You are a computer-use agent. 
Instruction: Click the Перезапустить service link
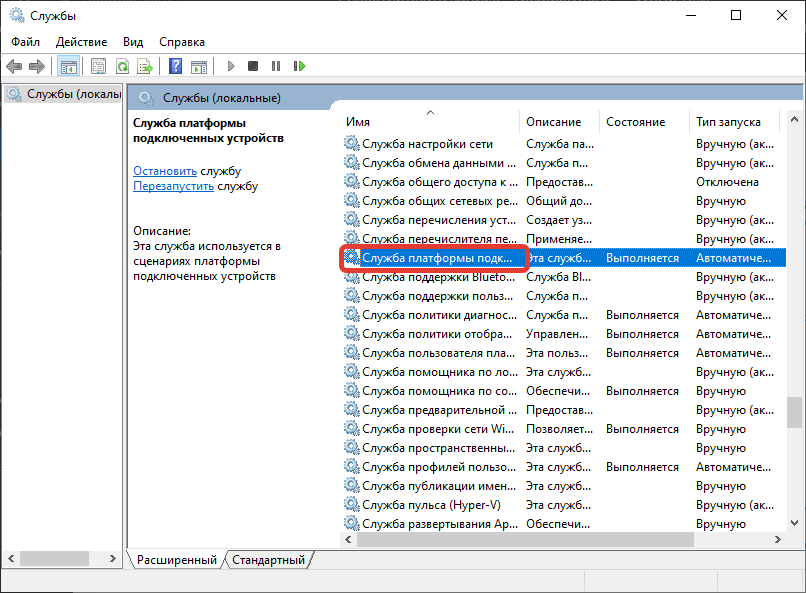click(173, 186)
